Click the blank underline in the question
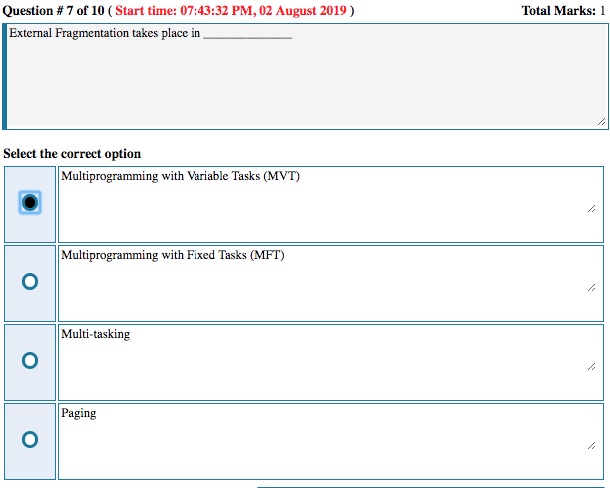 tap(247, 35)
